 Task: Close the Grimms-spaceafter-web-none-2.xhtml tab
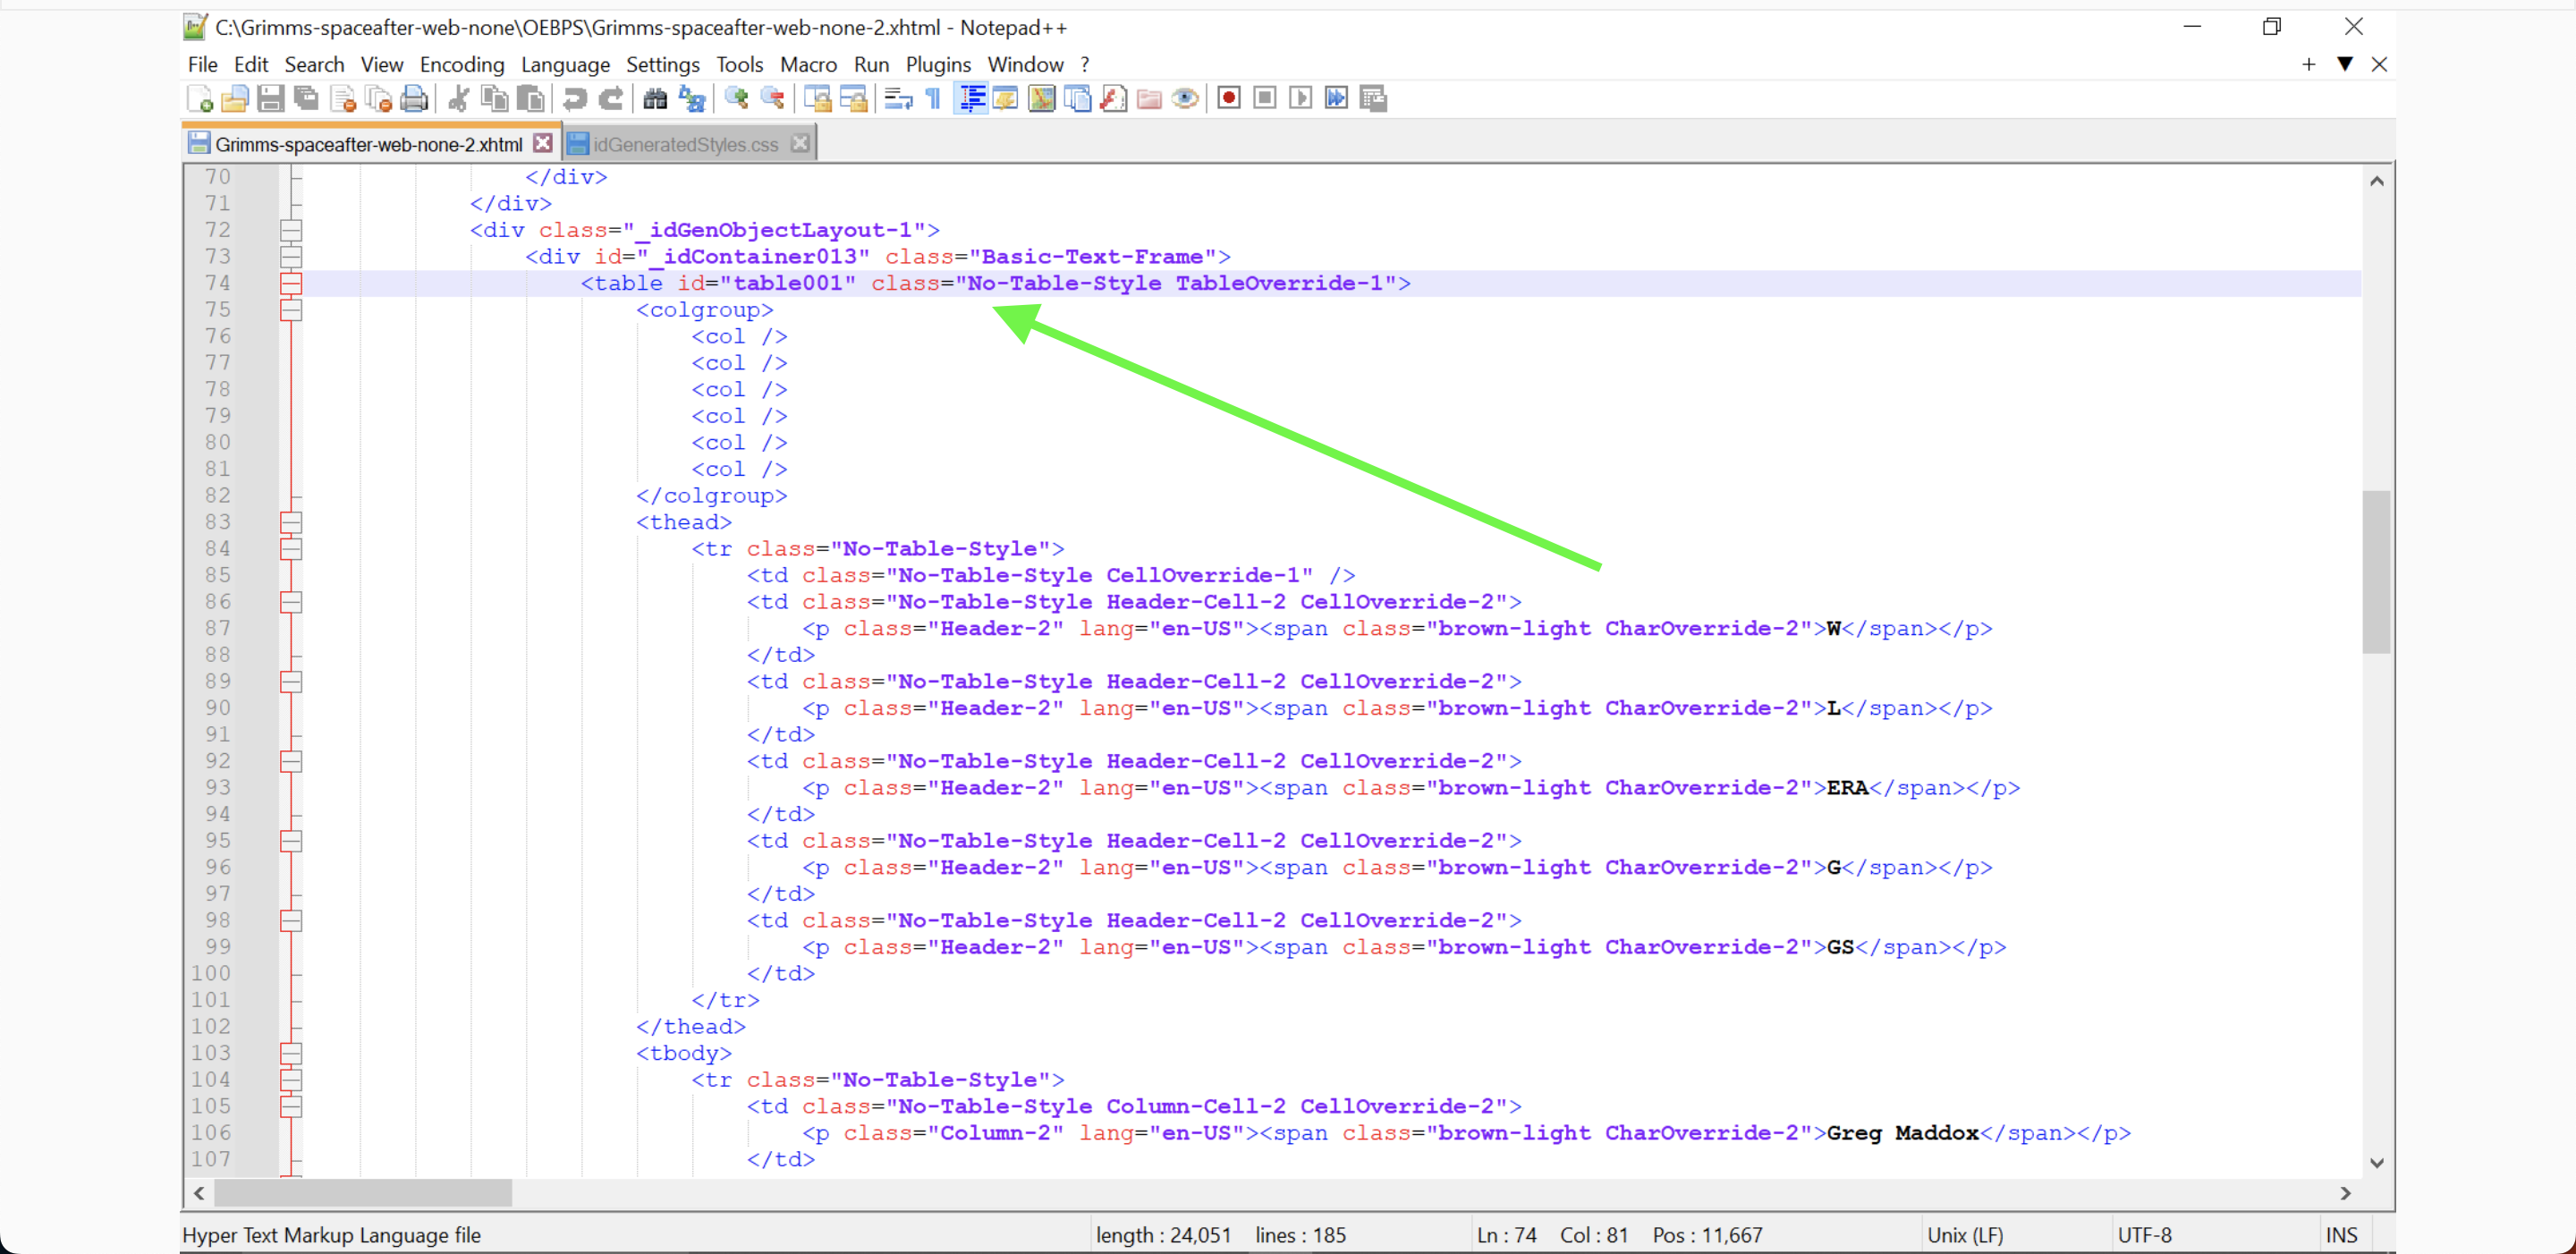[543, 143]
